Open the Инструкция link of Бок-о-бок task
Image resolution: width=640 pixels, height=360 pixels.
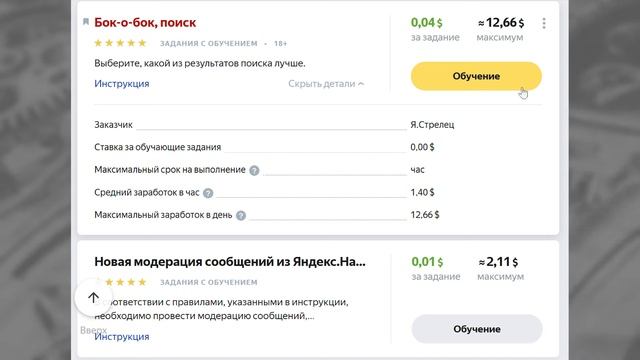click(122, 84)
